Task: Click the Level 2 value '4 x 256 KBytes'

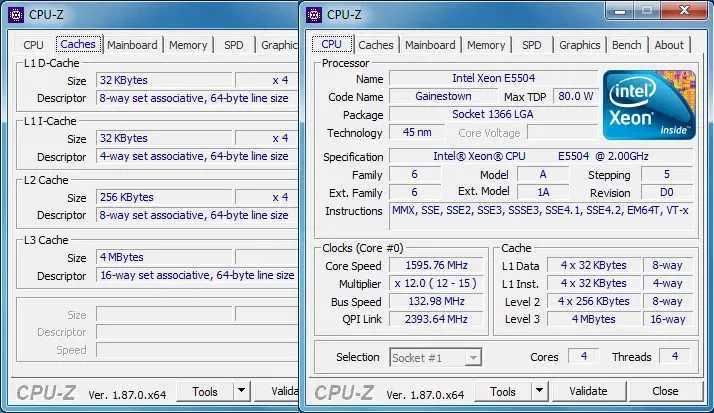Action: (x=594, y=301)
